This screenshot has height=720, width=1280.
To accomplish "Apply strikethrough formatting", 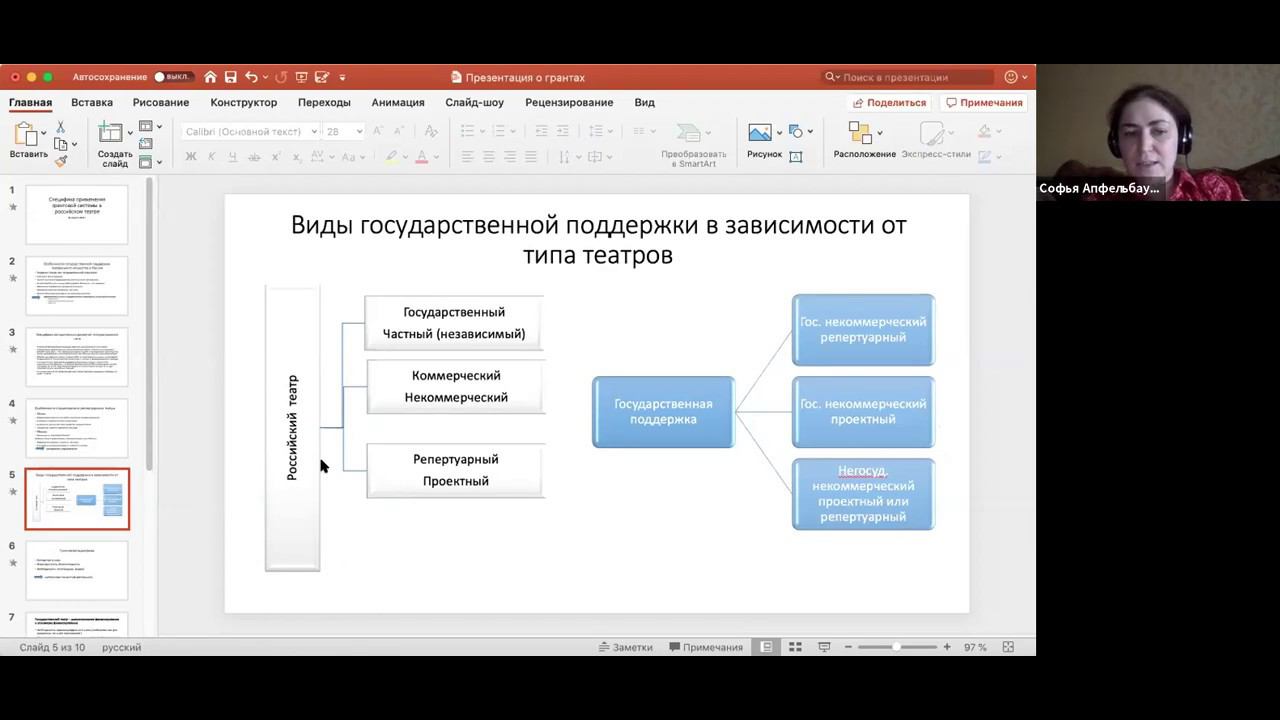I will [254, 157].
